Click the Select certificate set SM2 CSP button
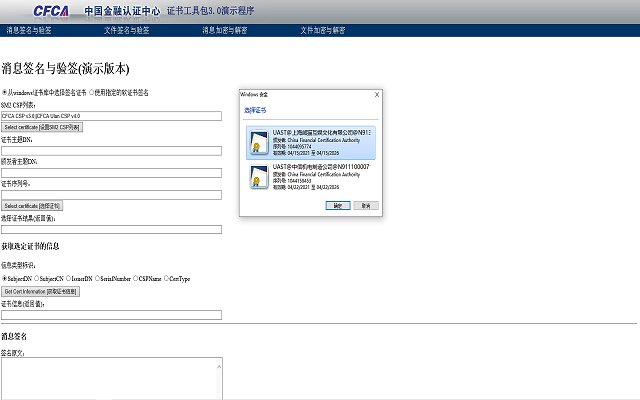The height and width of the screenshot is (400, 640). [x=42, y=127]
